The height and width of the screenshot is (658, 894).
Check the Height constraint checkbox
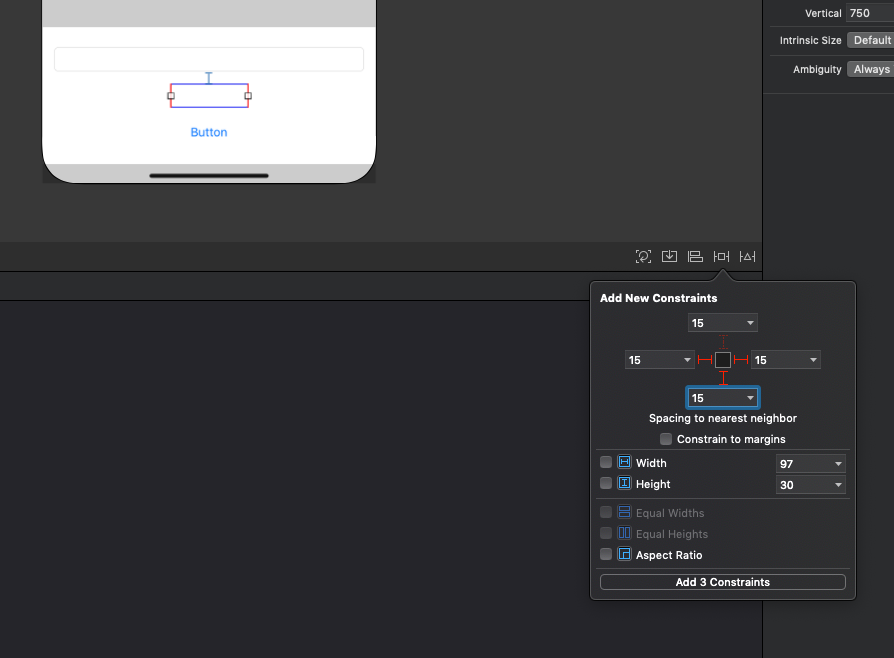(606, 484)
